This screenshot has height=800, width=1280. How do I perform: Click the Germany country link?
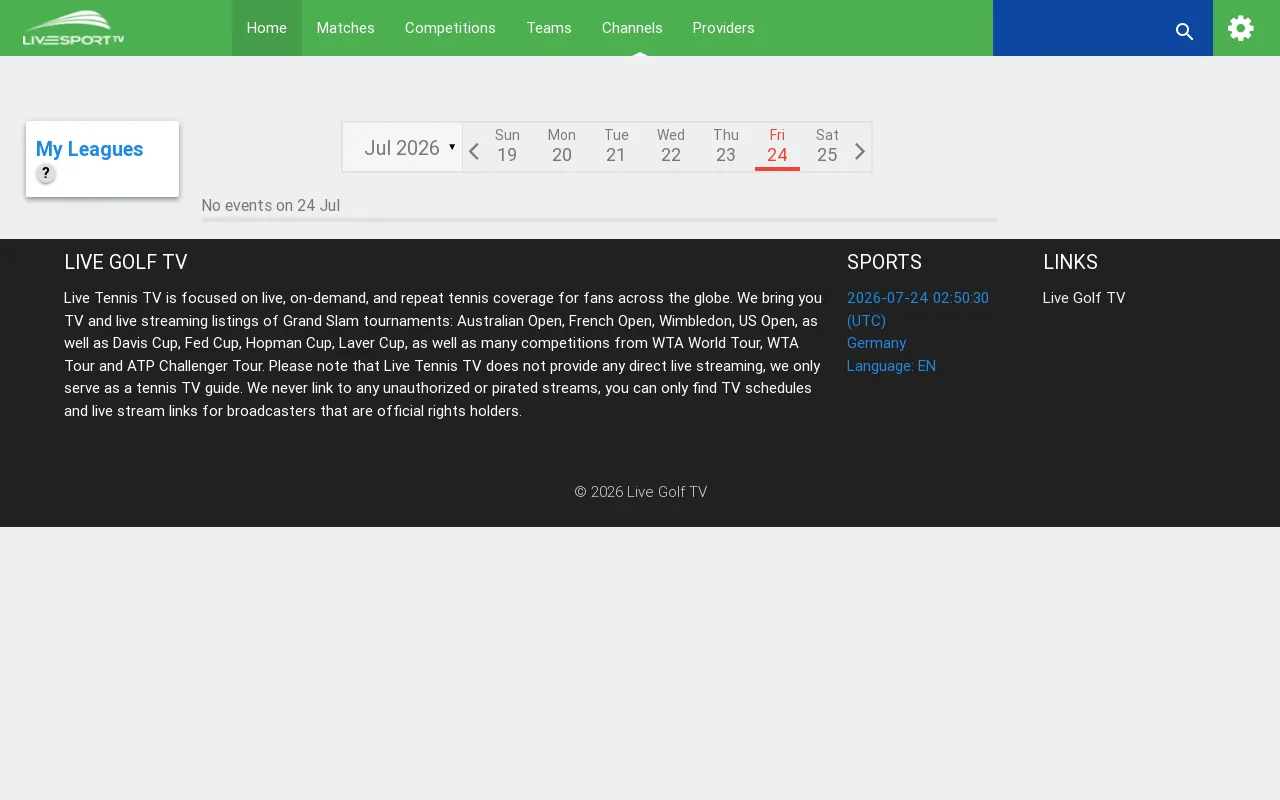877,343
